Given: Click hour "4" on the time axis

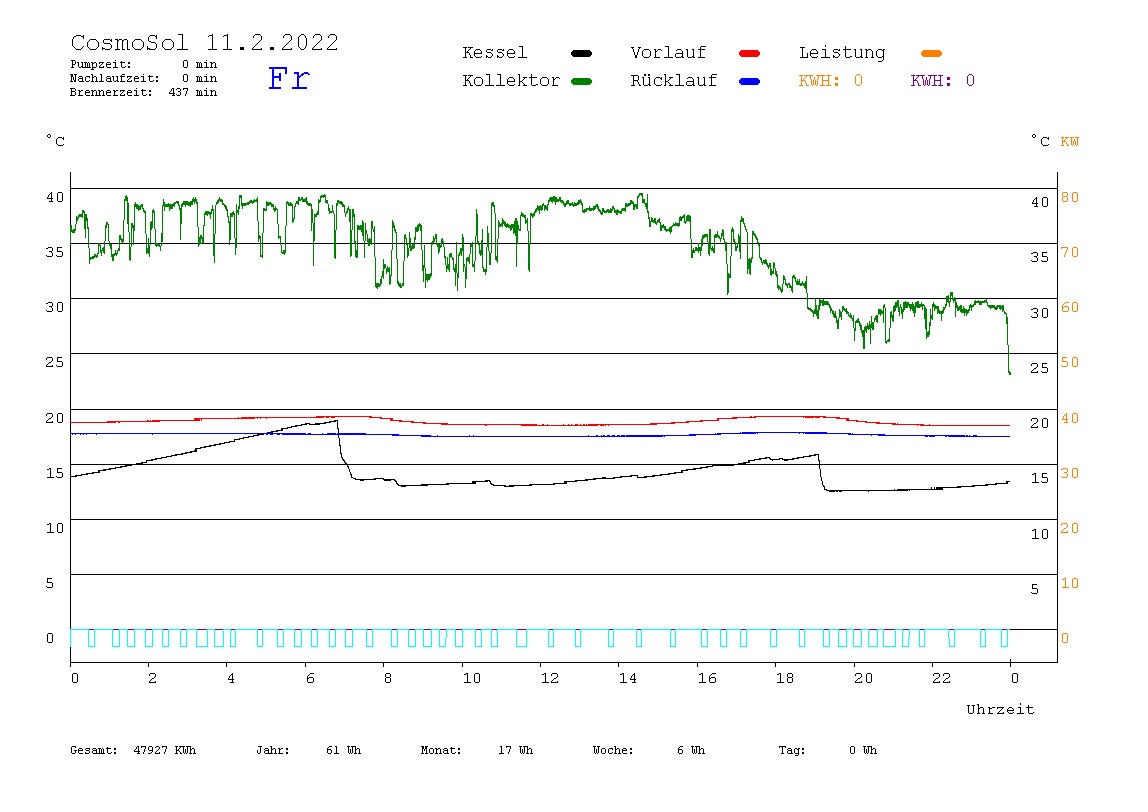Looking at the screenshot, I should tap(231, 679).
